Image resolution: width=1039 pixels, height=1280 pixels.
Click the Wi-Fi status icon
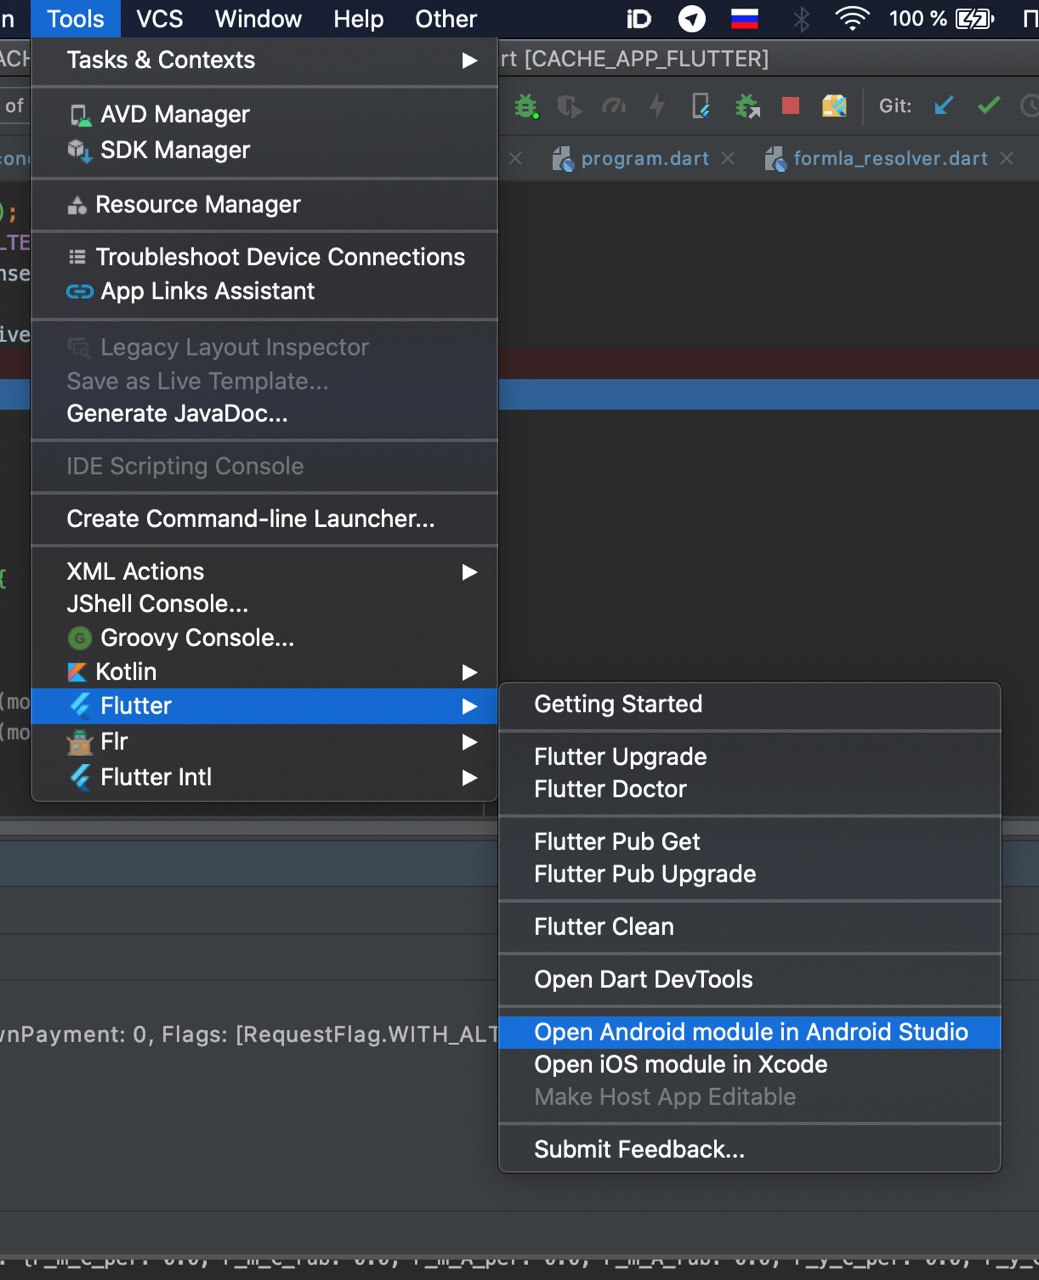click(x=852, y=18)
